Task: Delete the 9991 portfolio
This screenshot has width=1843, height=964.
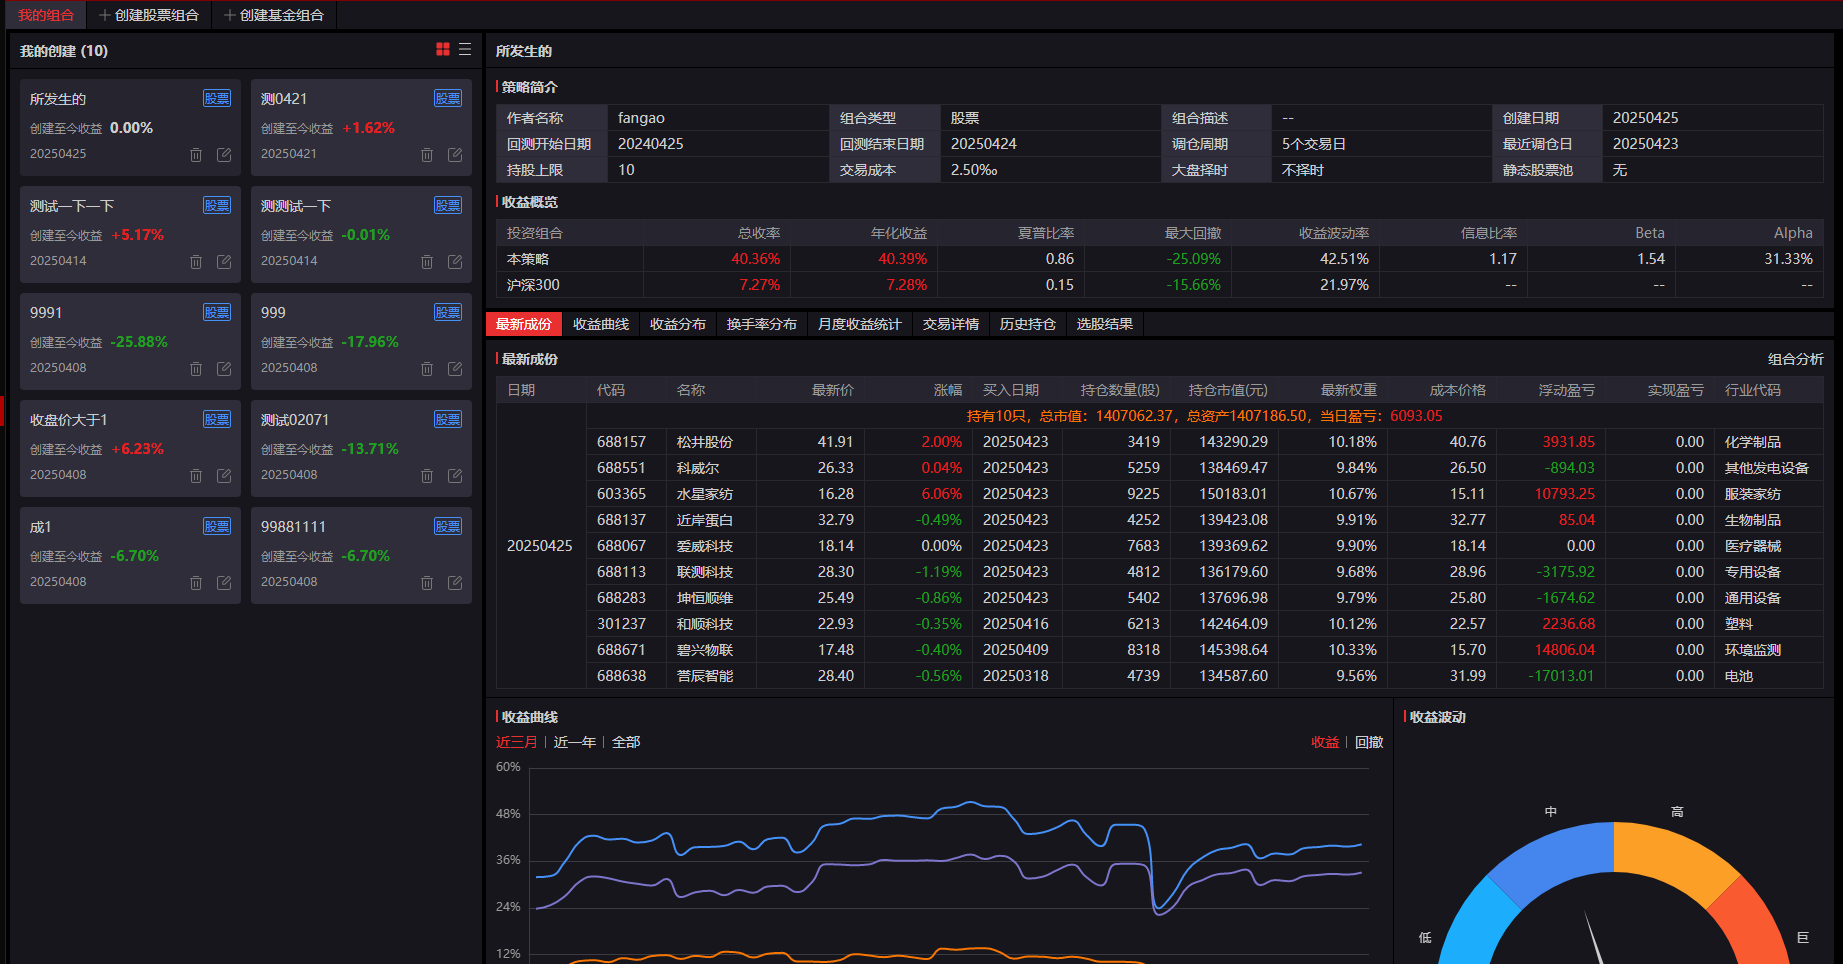Action: point(196,369)
